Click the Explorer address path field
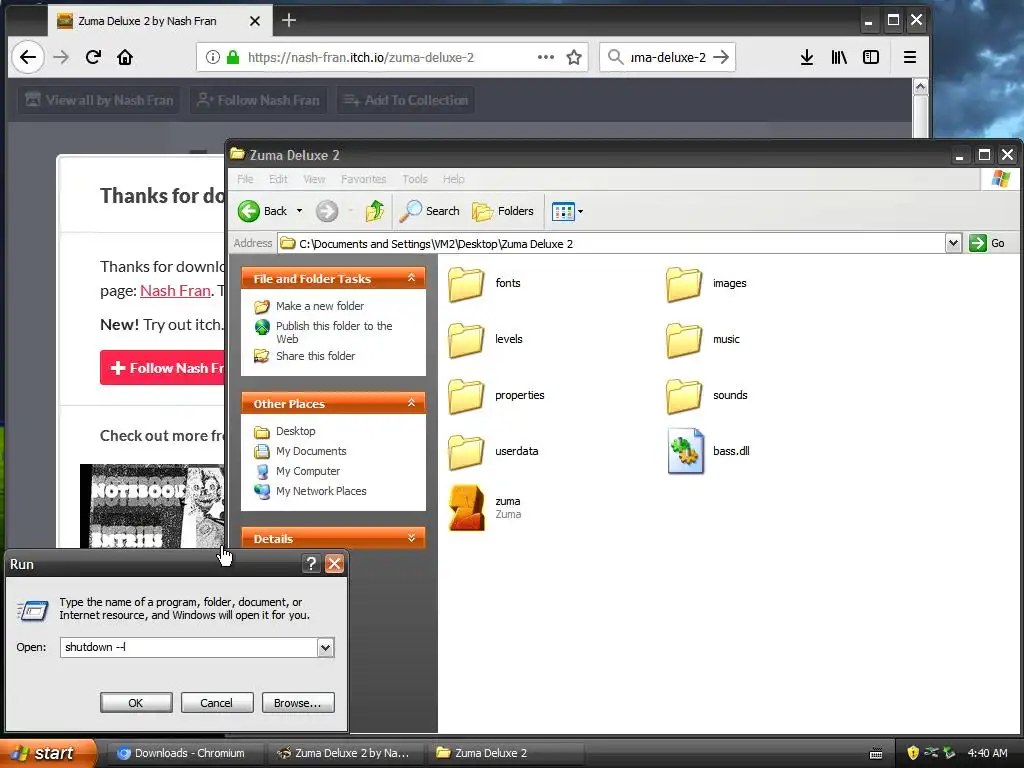This screenshot has height=768, width=1024. 611,244
